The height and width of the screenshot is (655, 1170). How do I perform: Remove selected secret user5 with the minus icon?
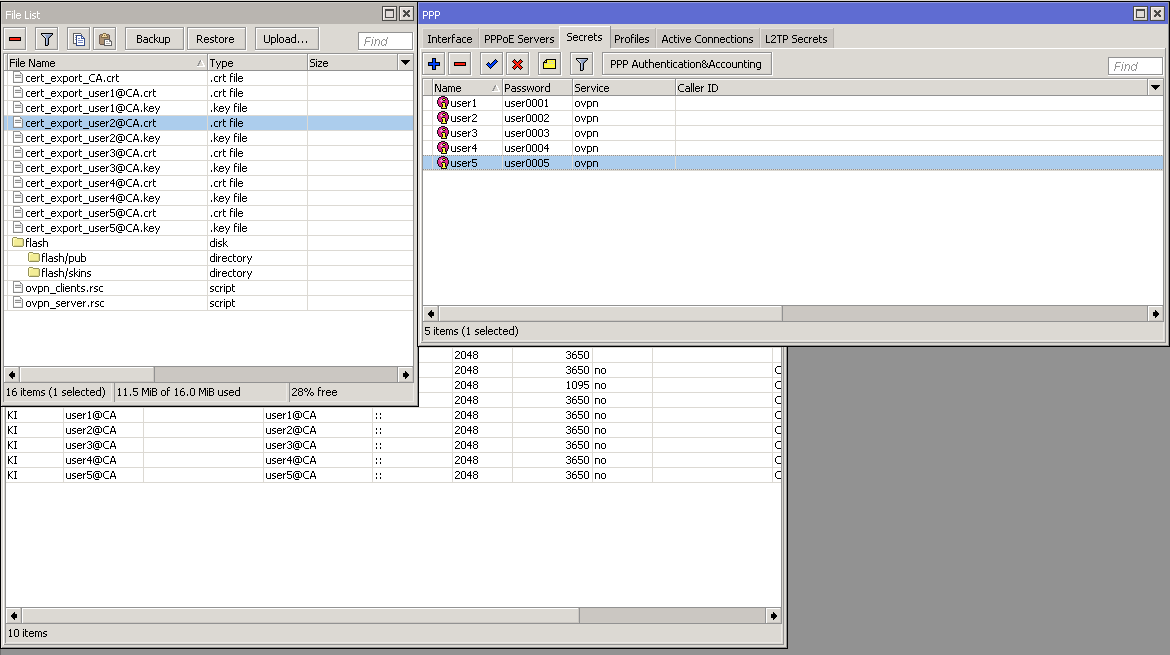[x=462, y=63]
